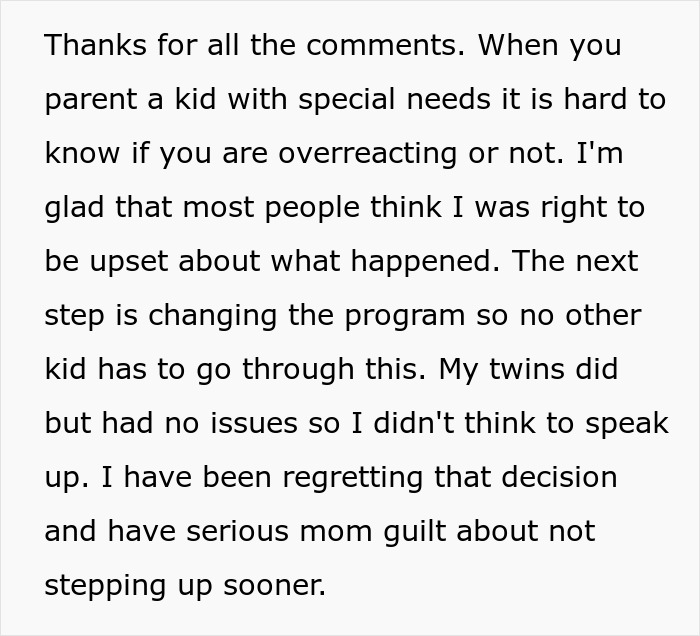Click the word "Thanks" at the start
The image size is (700, 636).
93,45
